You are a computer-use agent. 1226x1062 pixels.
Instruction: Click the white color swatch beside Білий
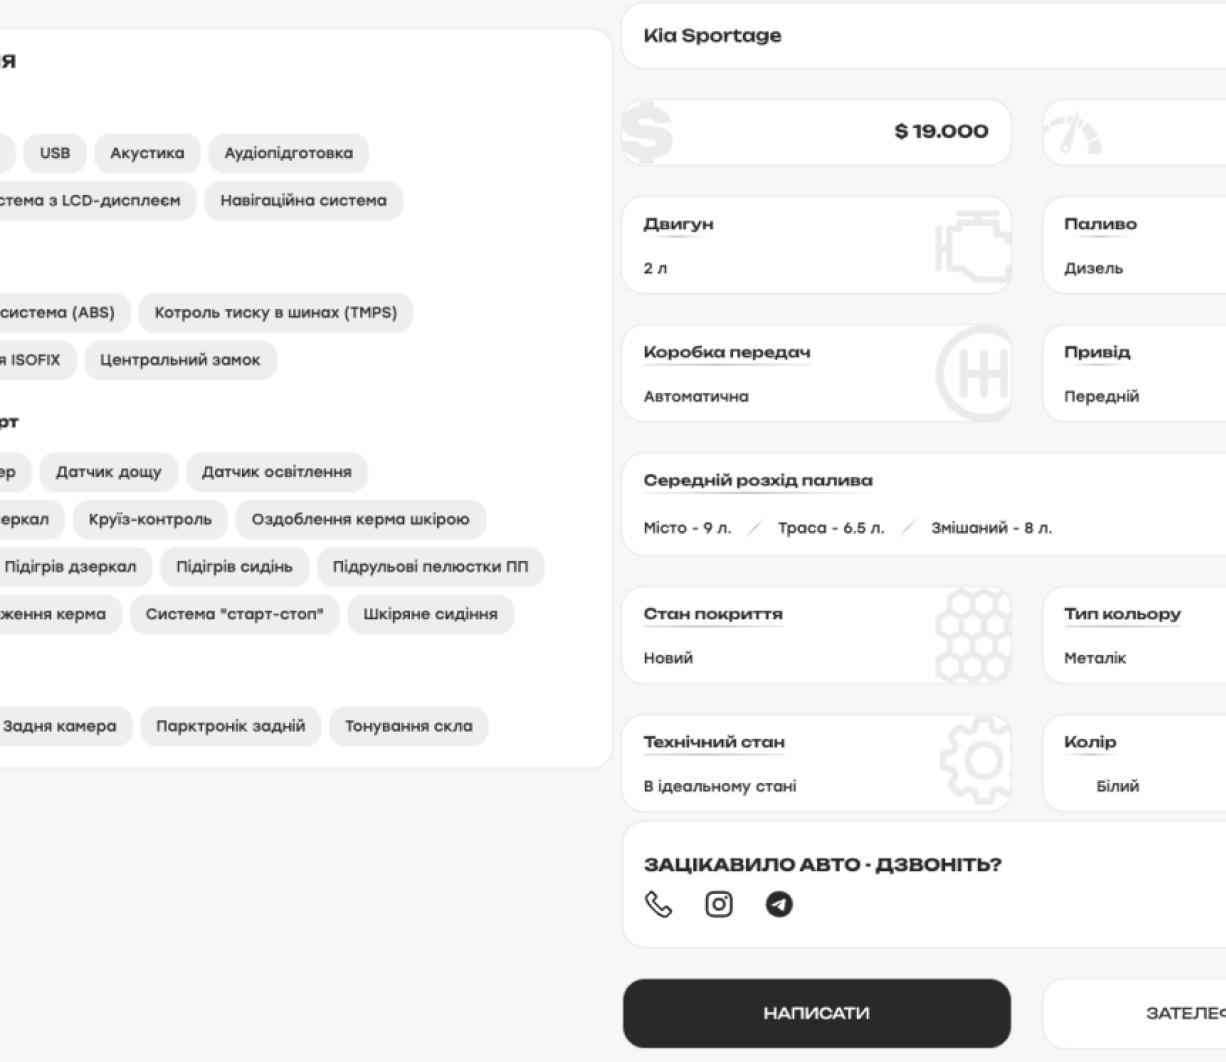(1075, 786)
